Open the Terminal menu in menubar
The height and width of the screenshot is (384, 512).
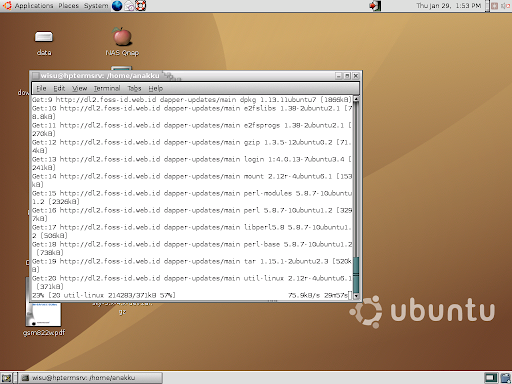107,88
